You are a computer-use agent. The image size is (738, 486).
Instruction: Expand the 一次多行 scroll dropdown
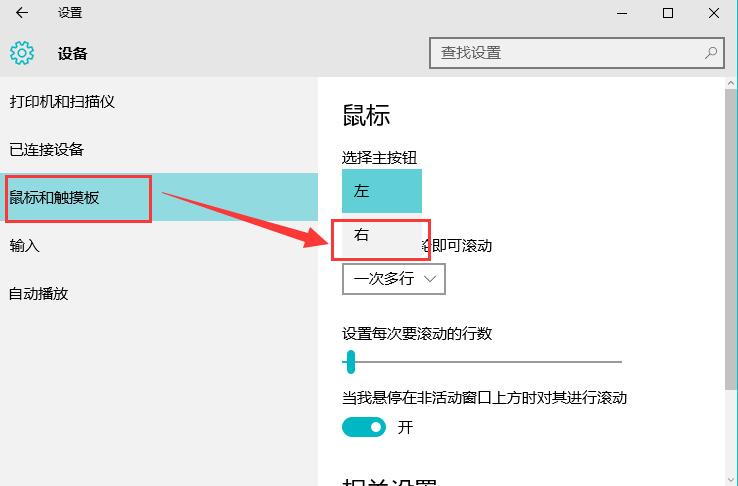393,279
